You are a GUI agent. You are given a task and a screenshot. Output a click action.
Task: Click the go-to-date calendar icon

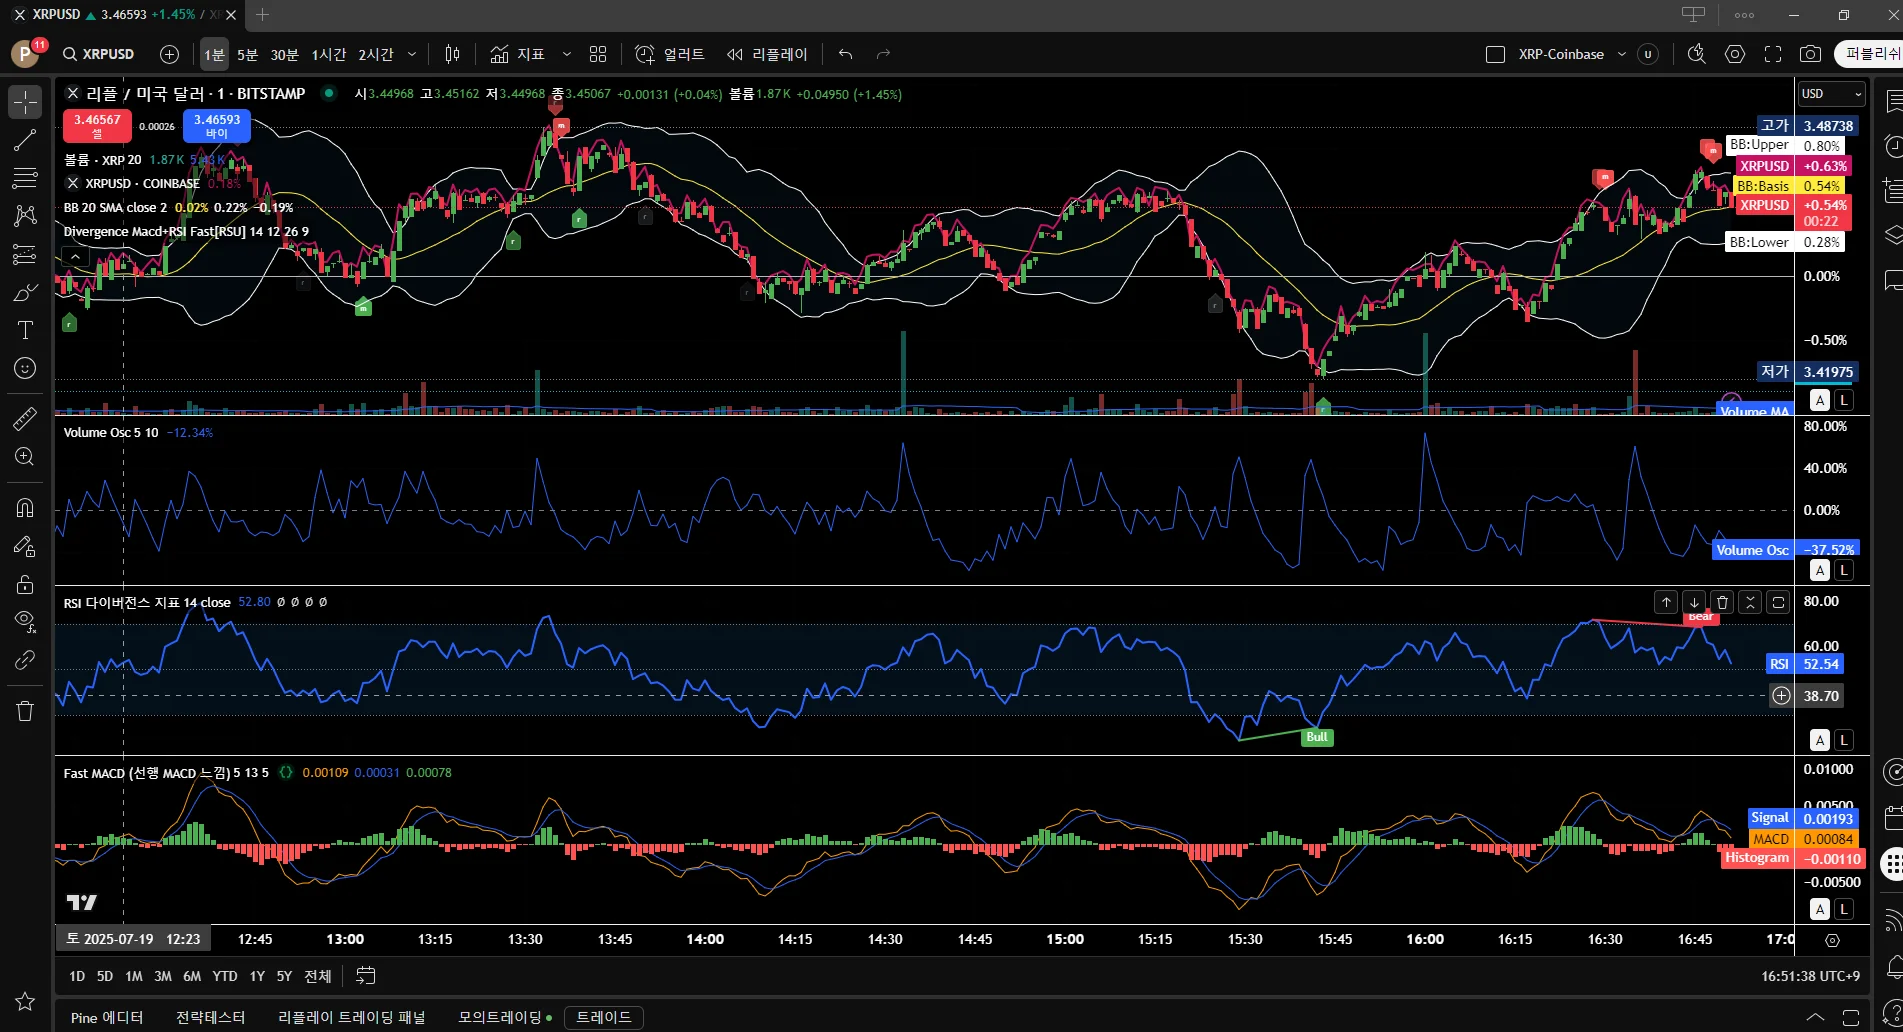pos(366,976)
